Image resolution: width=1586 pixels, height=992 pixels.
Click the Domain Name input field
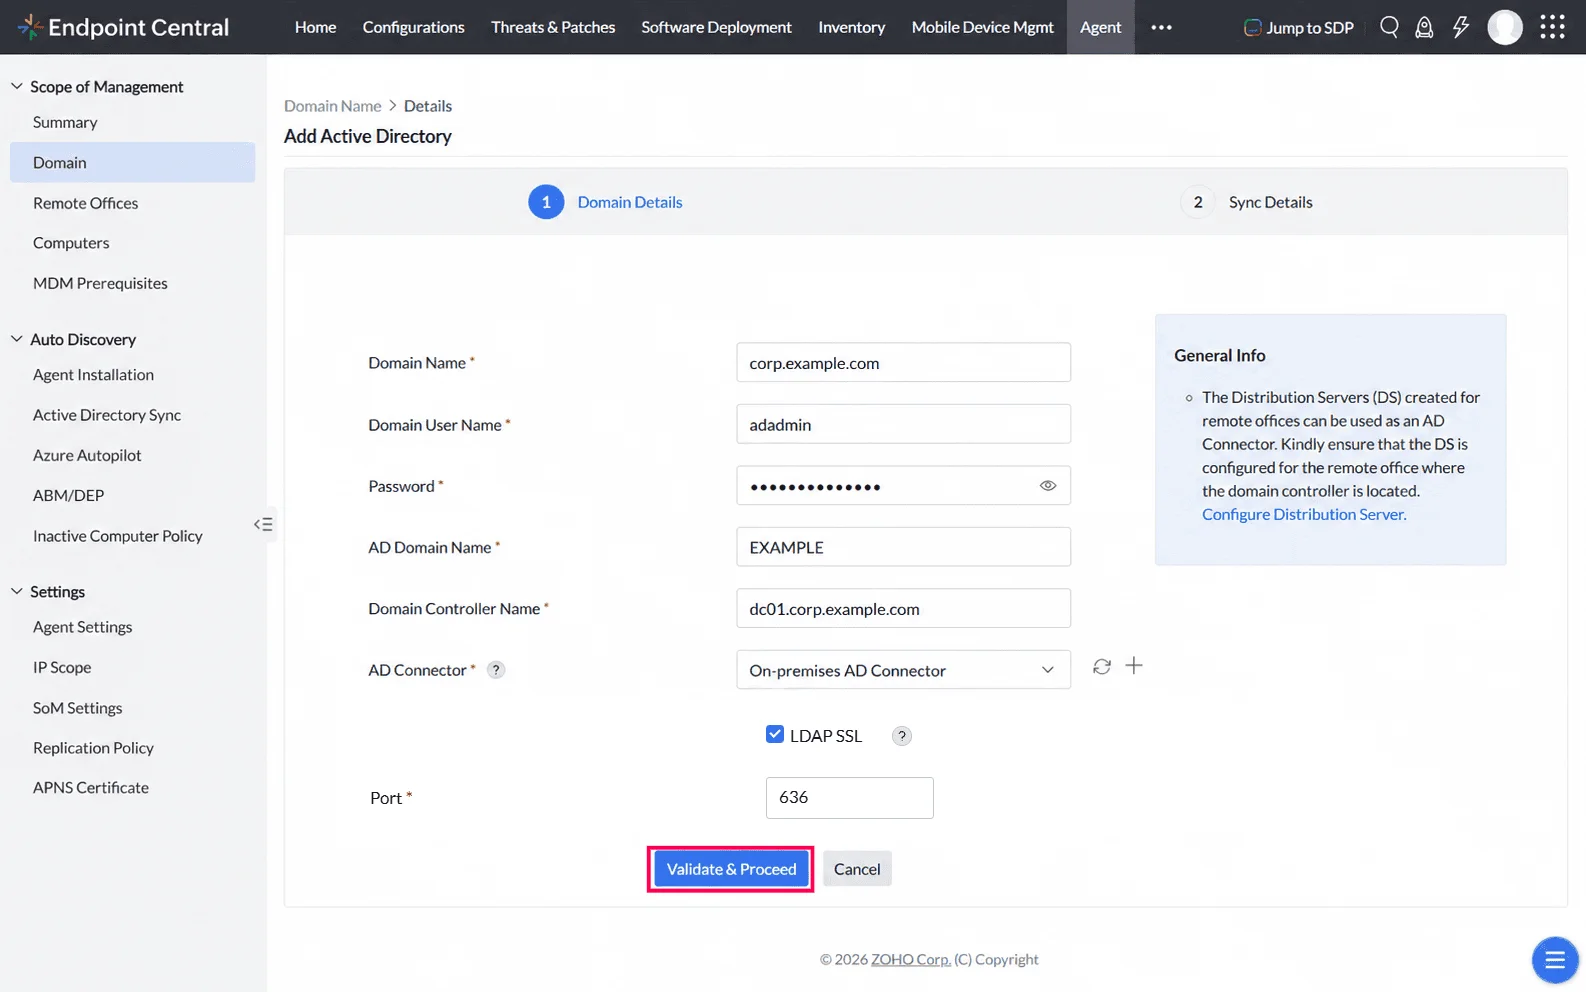tap(903, 362)
